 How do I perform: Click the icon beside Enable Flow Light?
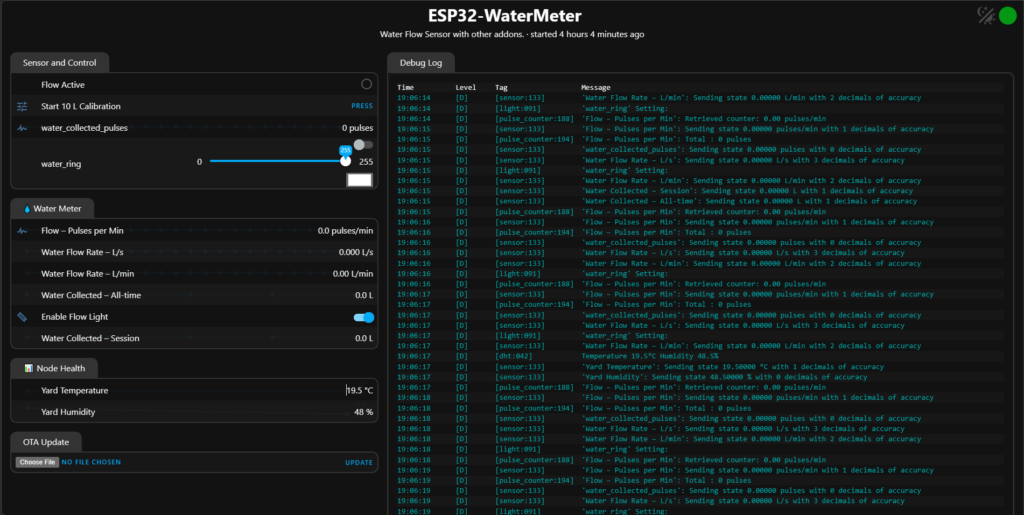(22, 317)
